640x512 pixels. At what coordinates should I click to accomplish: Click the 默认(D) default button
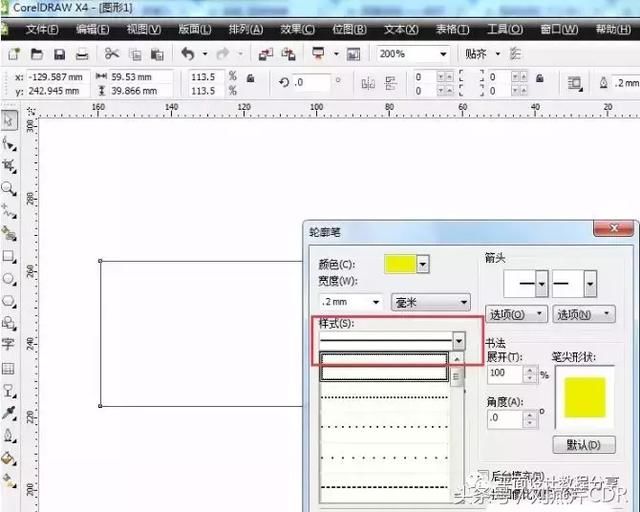584,445
